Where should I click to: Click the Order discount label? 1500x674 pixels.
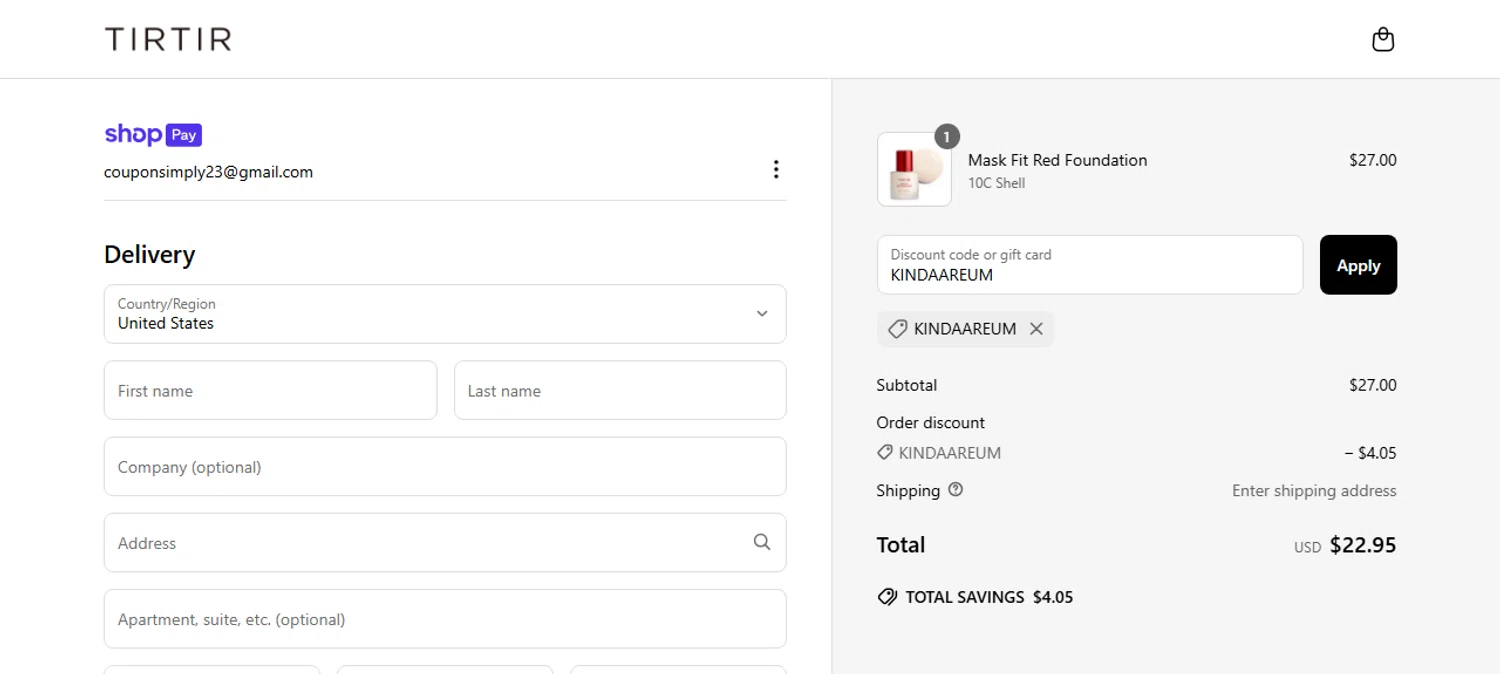(931, 423)
